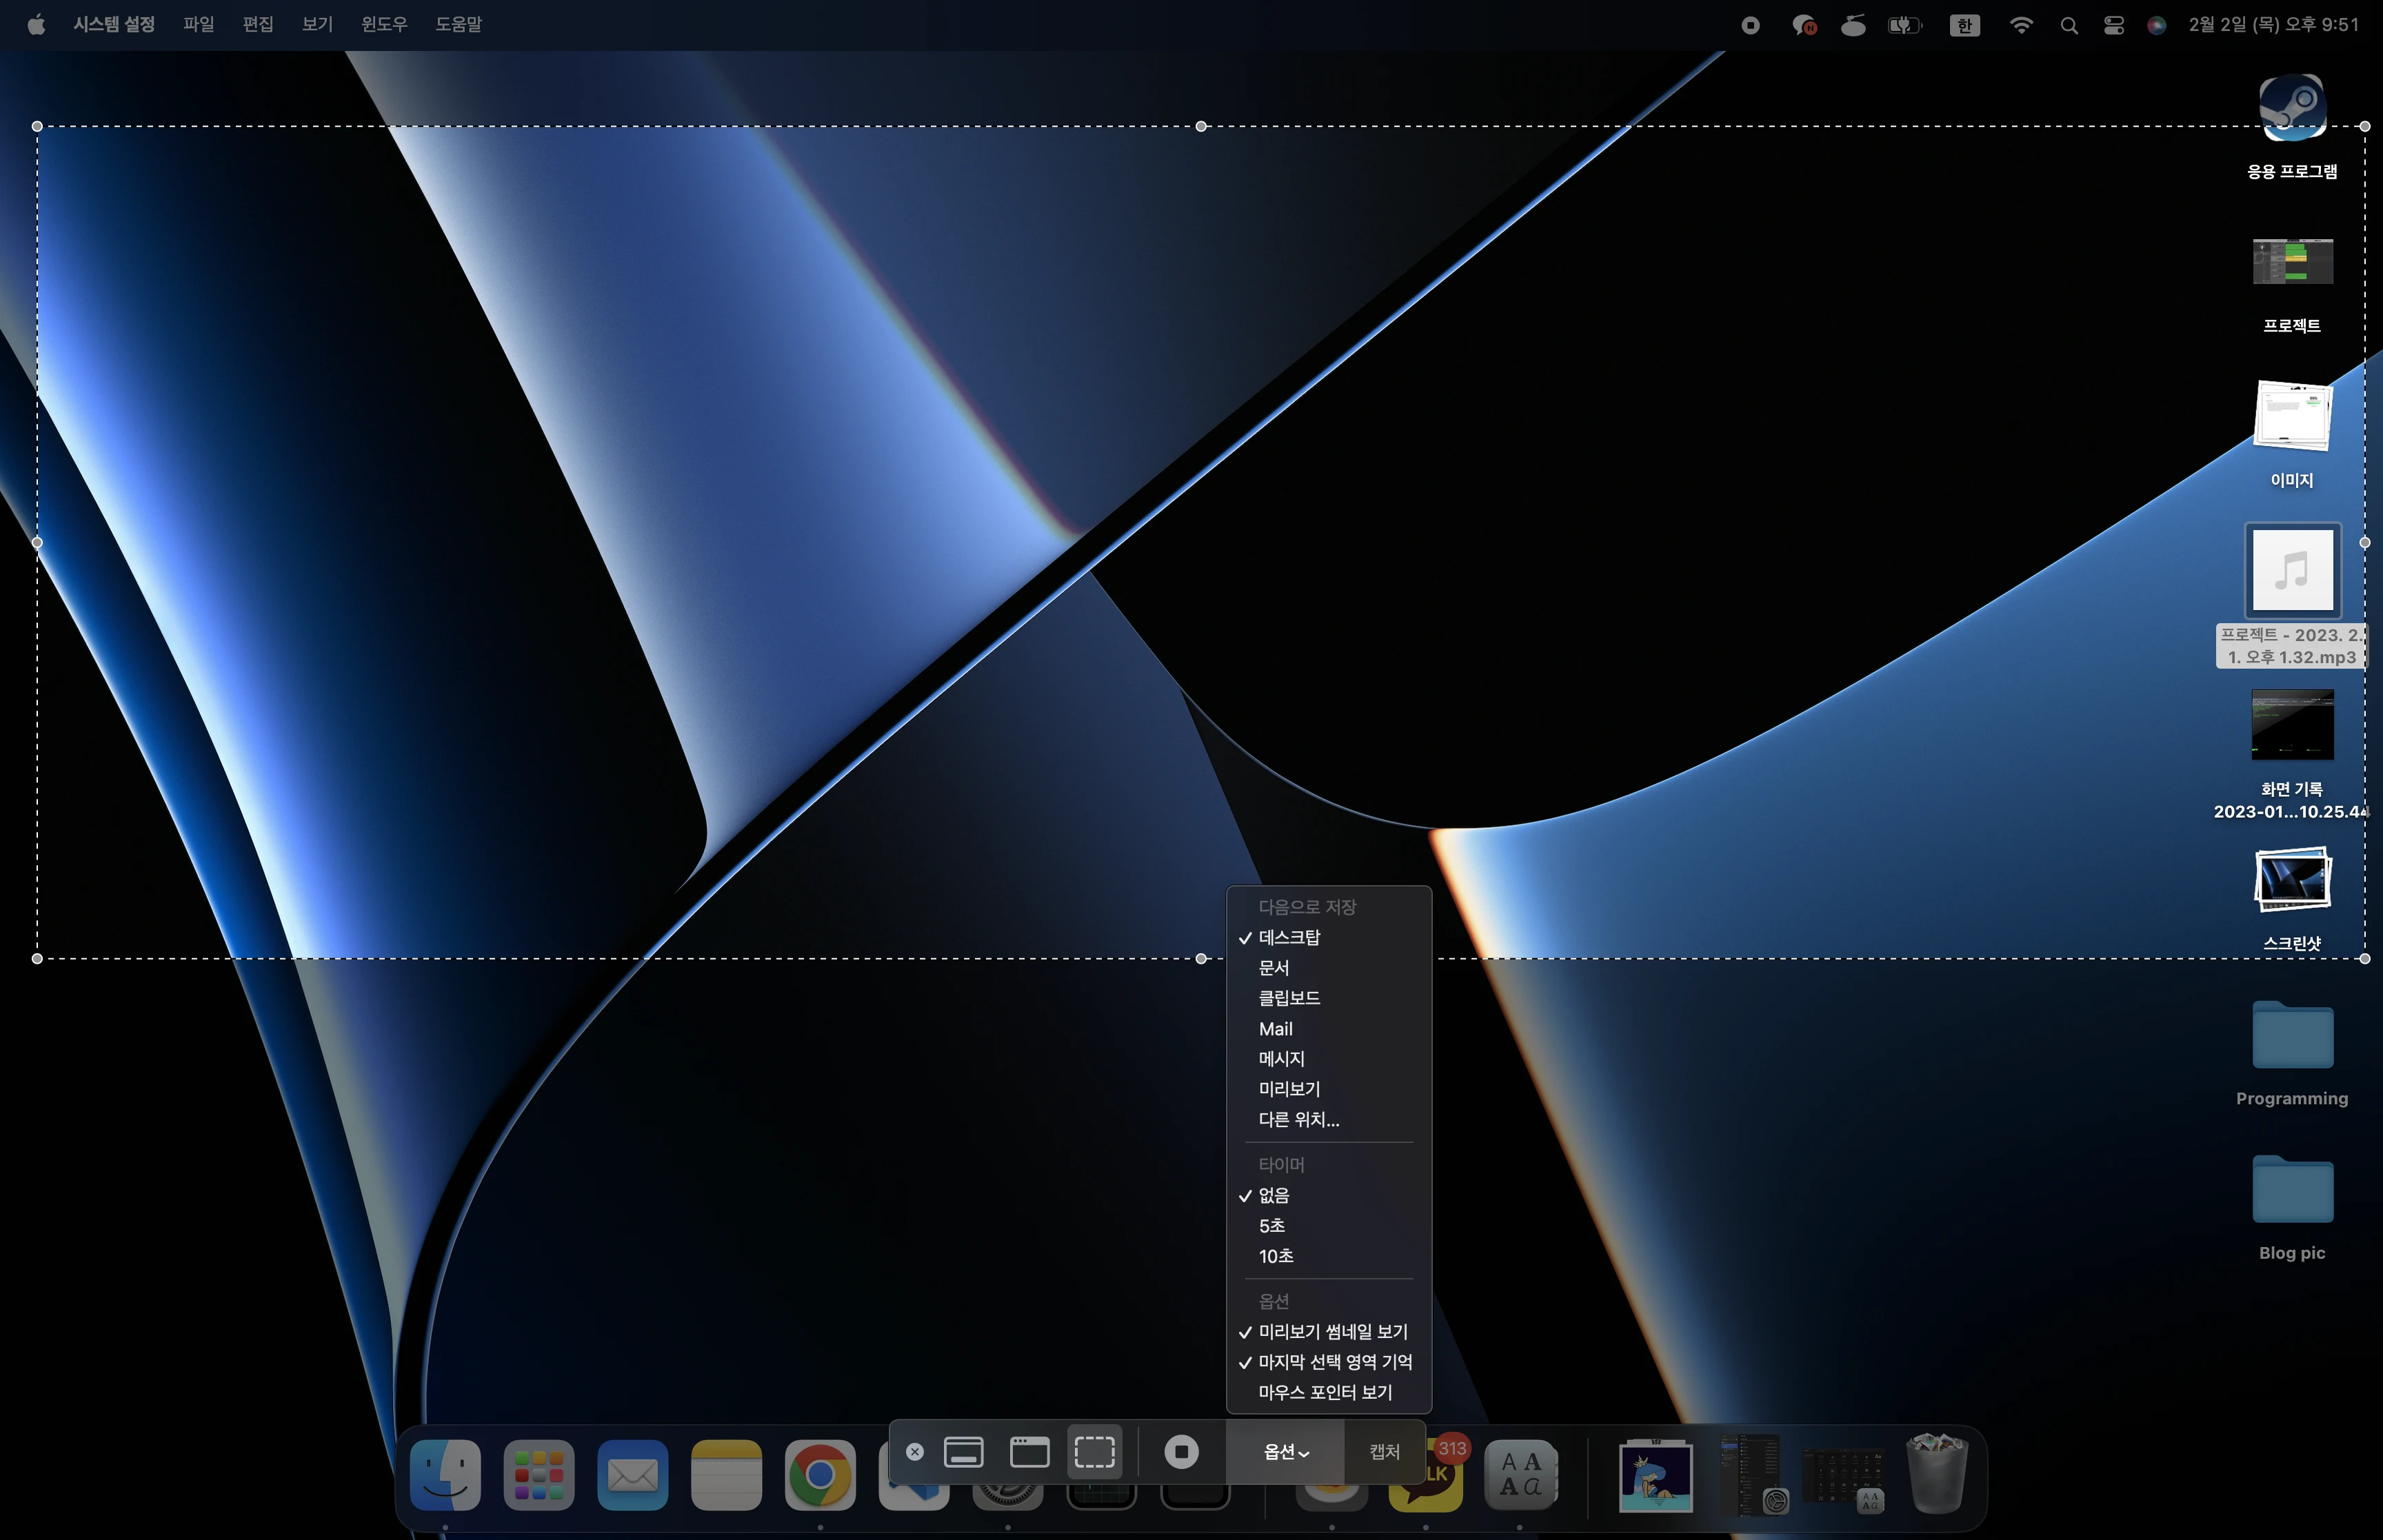Open the Wi-Fi status menu
The height and width of the screenshot is (1540, 2383).
(x=2021, y=25)
